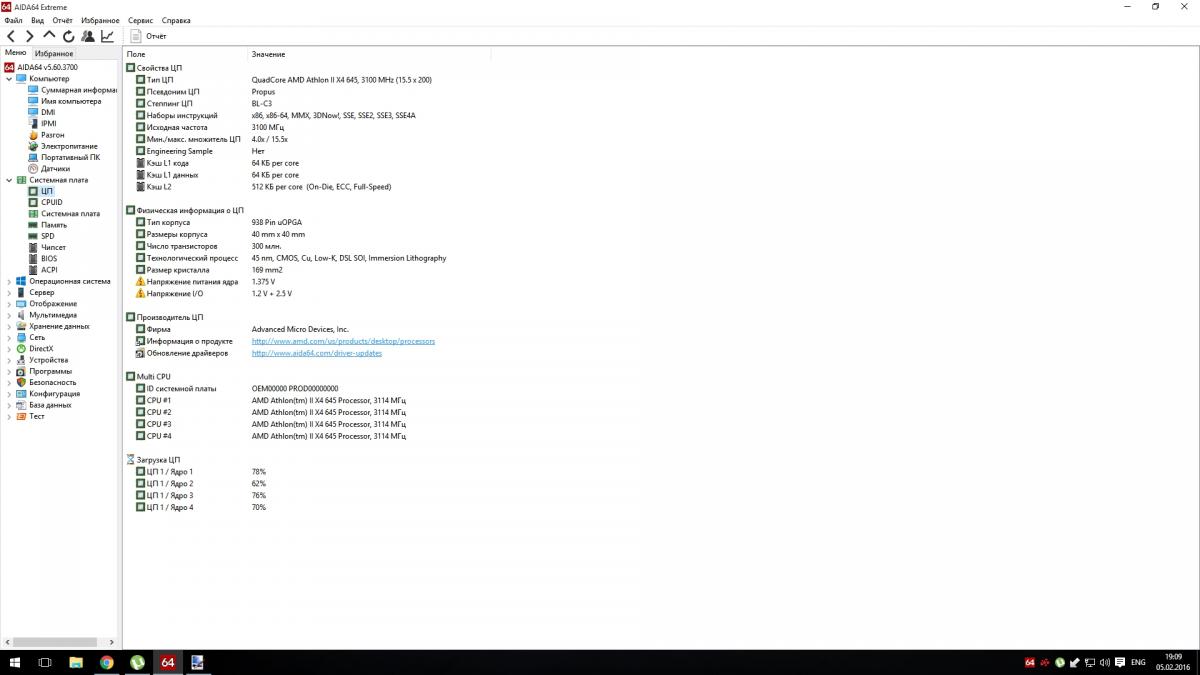Expand the Тест tree branch
Image resolution: width=1200 pixels, height=675 pixels.
pos(9,416)
